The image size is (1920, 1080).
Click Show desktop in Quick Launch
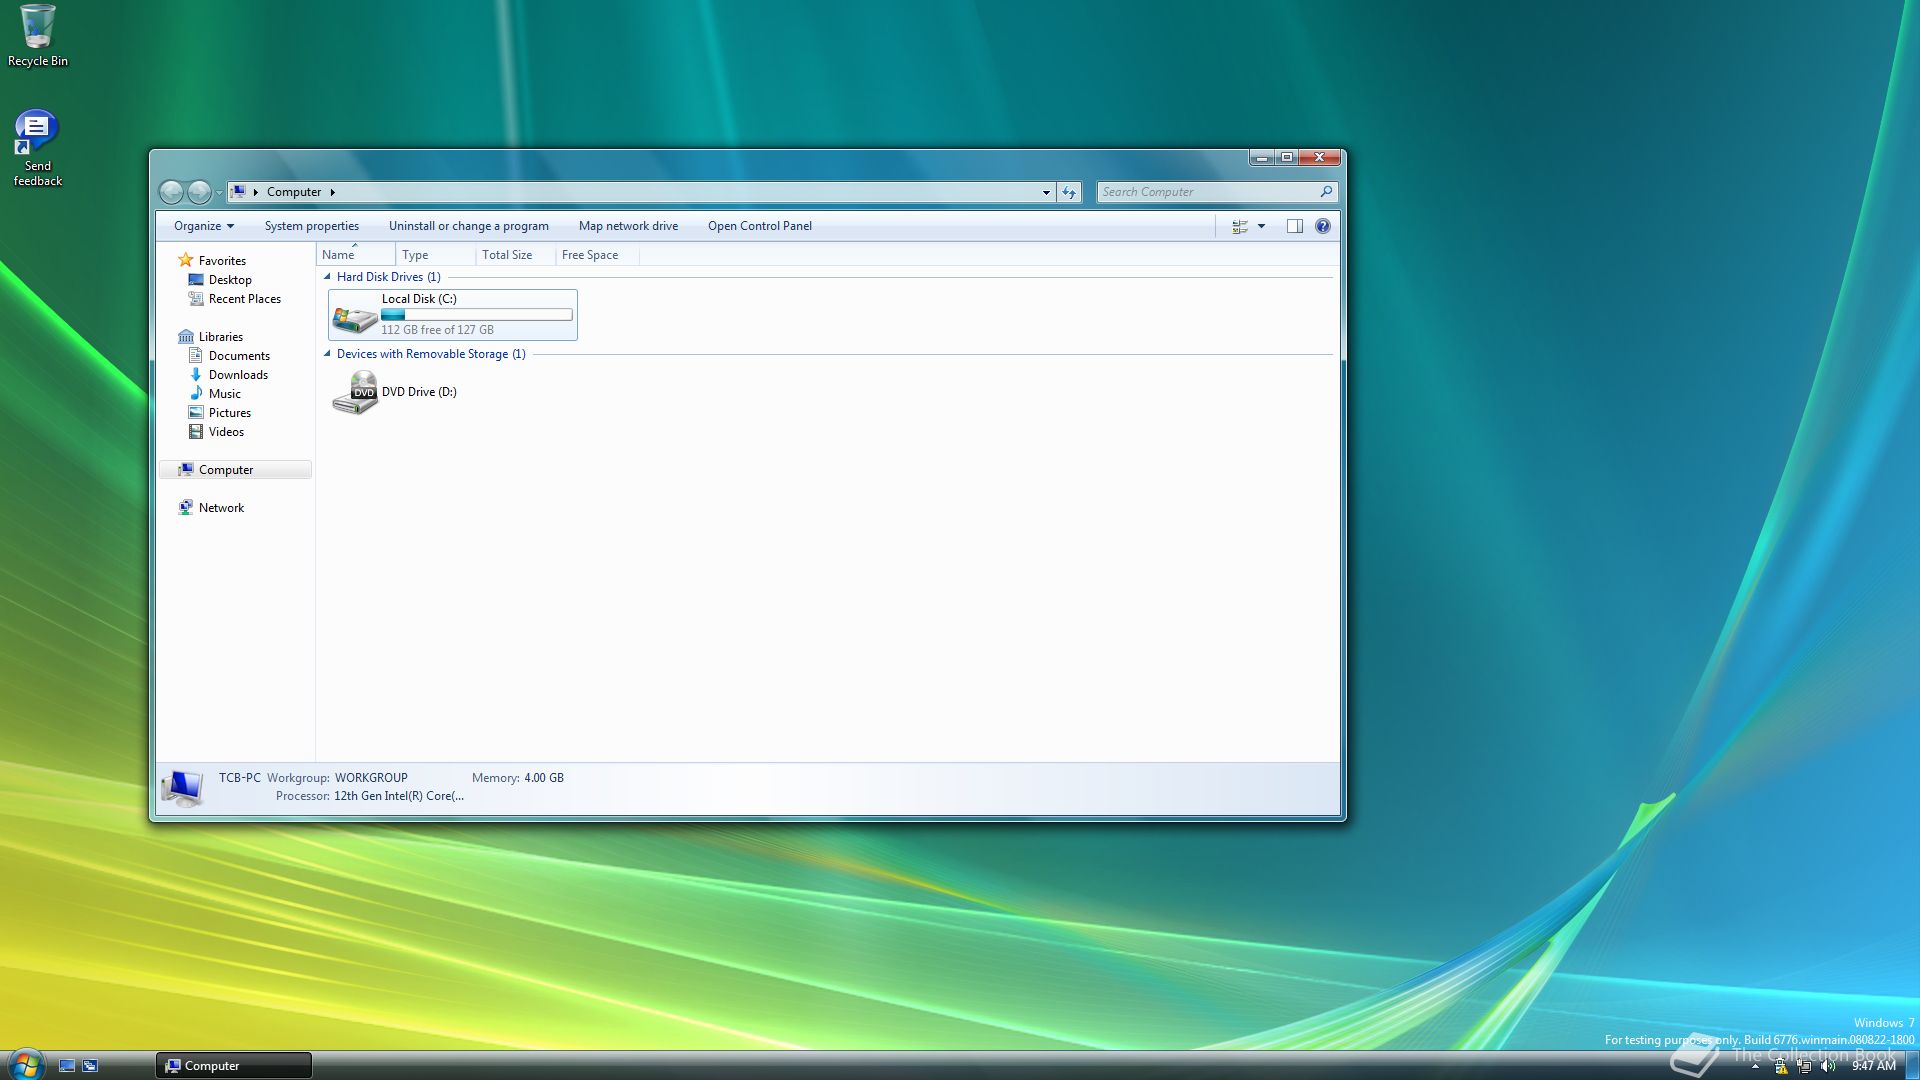[x=67, y=1066]
